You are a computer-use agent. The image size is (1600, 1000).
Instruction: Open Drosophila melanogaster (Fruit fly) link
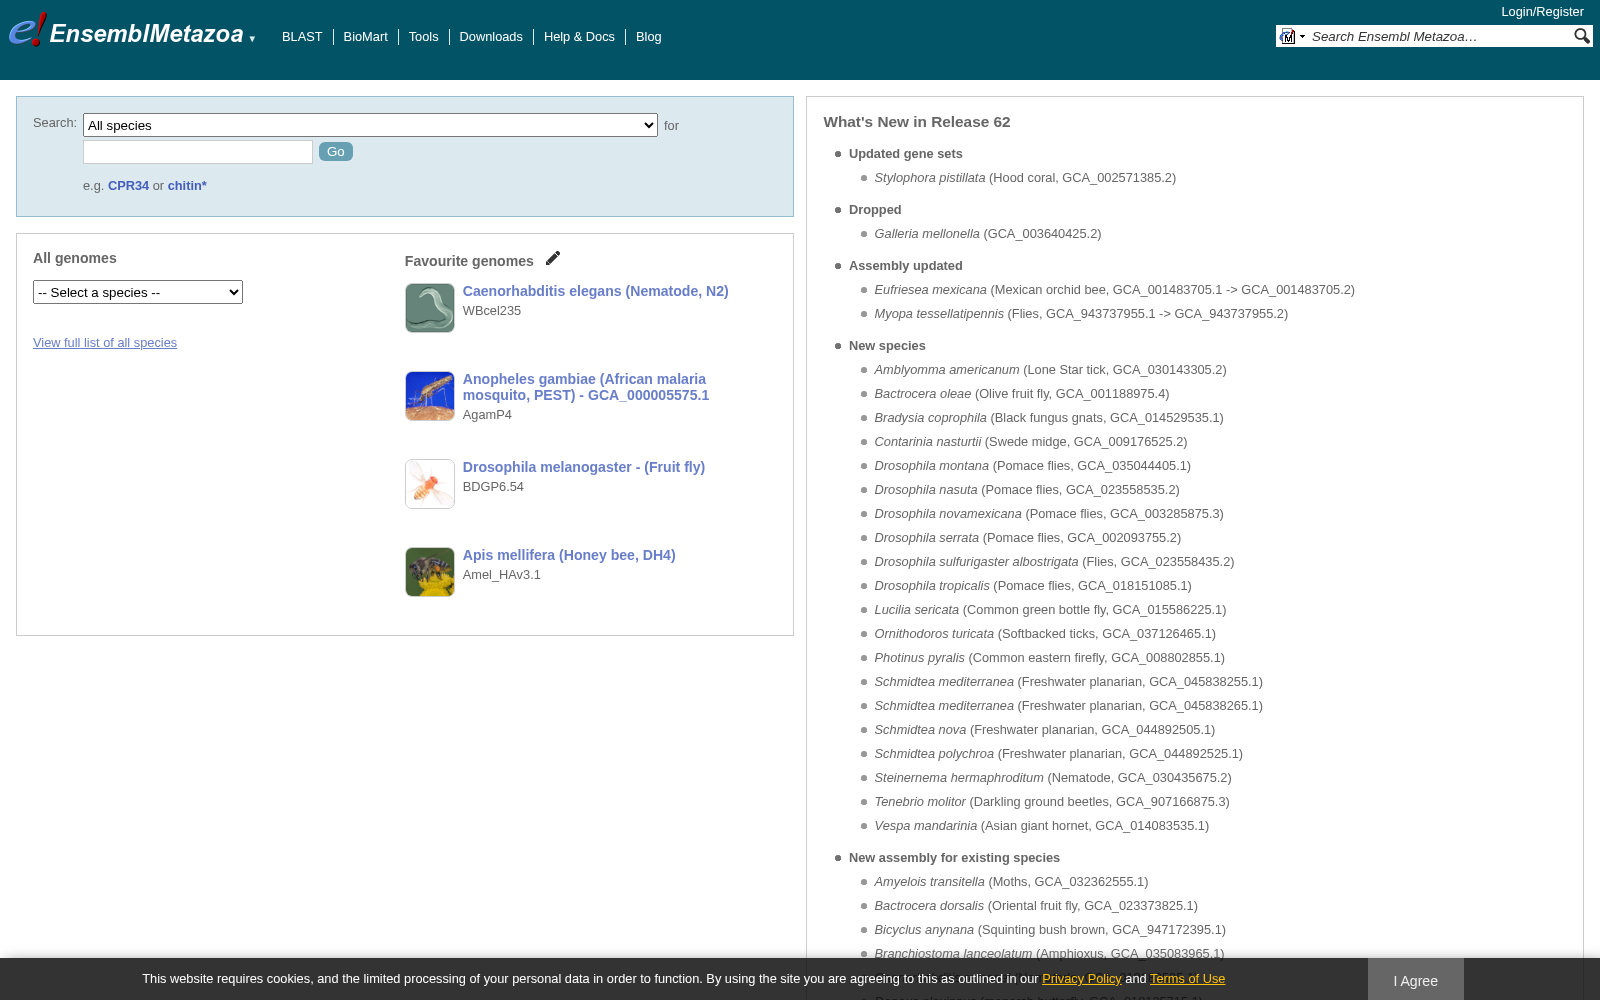point(584,467)
